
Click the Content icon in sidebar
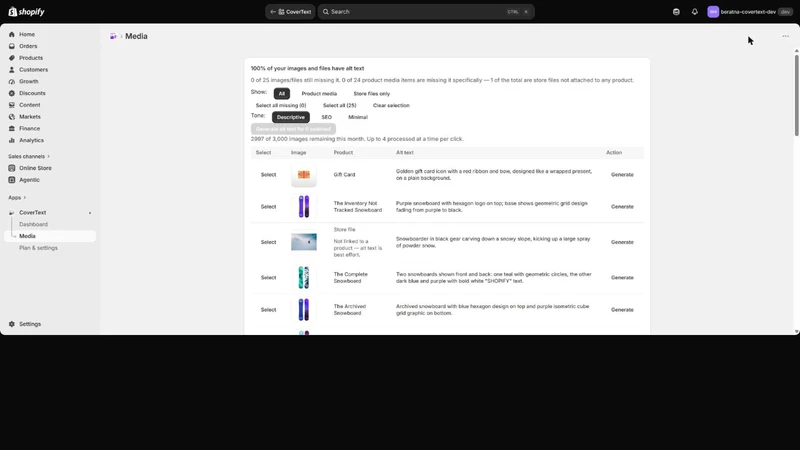[12, 105]
